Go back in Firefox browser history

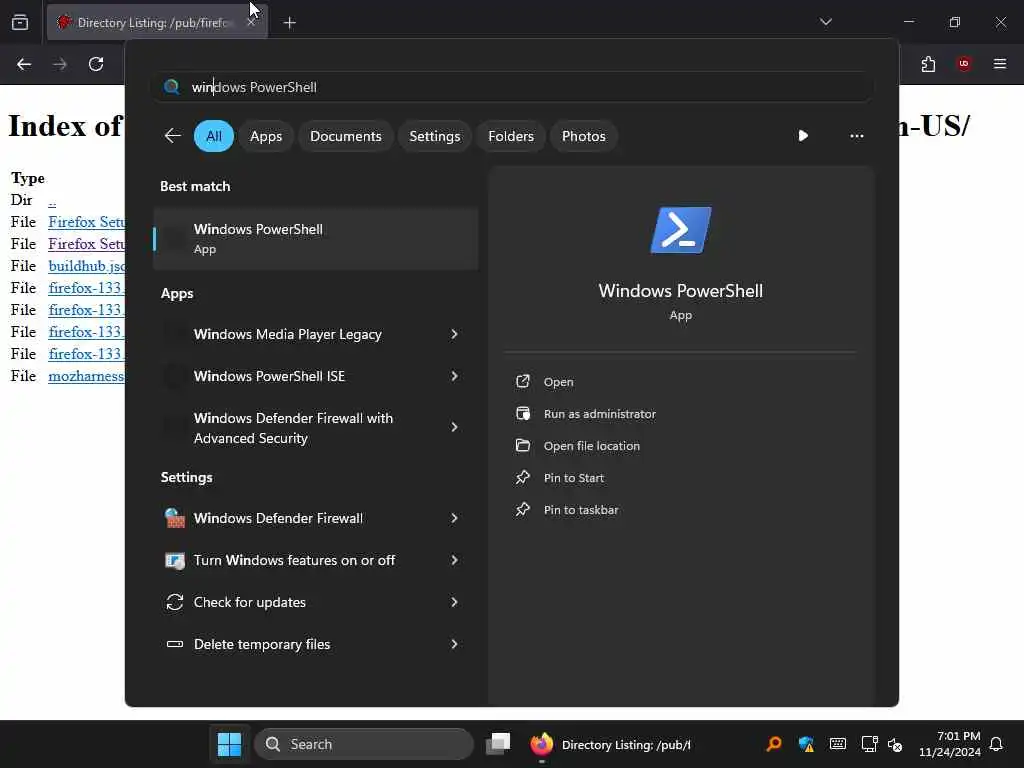[x=24, y=64]
